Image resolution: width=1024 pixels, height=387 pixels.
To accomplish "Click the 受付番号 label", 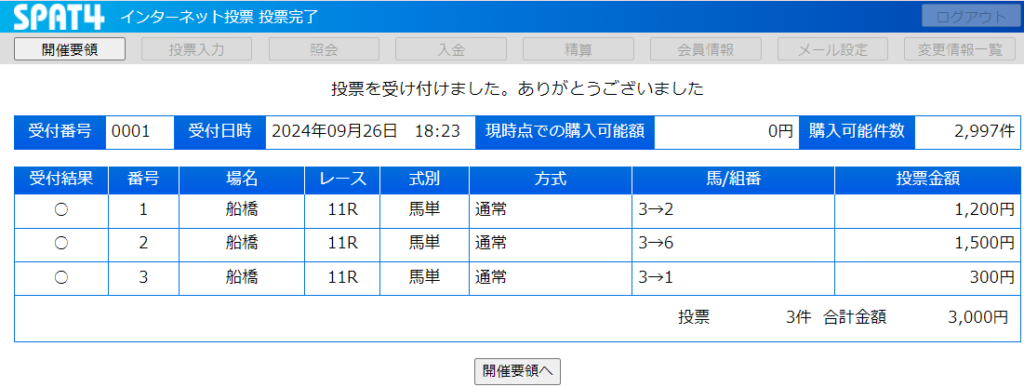I will click(x=59, y=132).
